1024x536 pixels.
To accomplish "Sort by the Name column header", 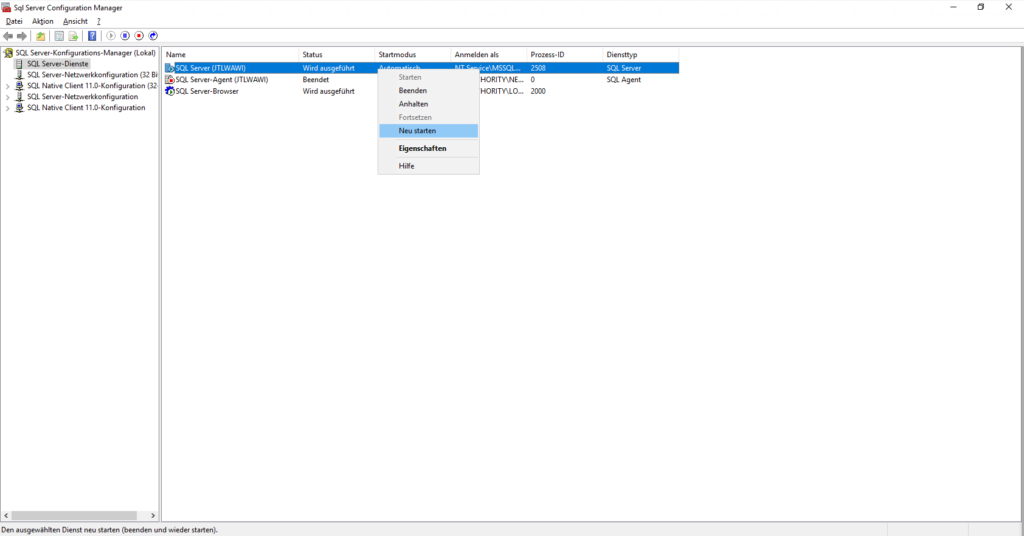I will click(x=231, y=55).
